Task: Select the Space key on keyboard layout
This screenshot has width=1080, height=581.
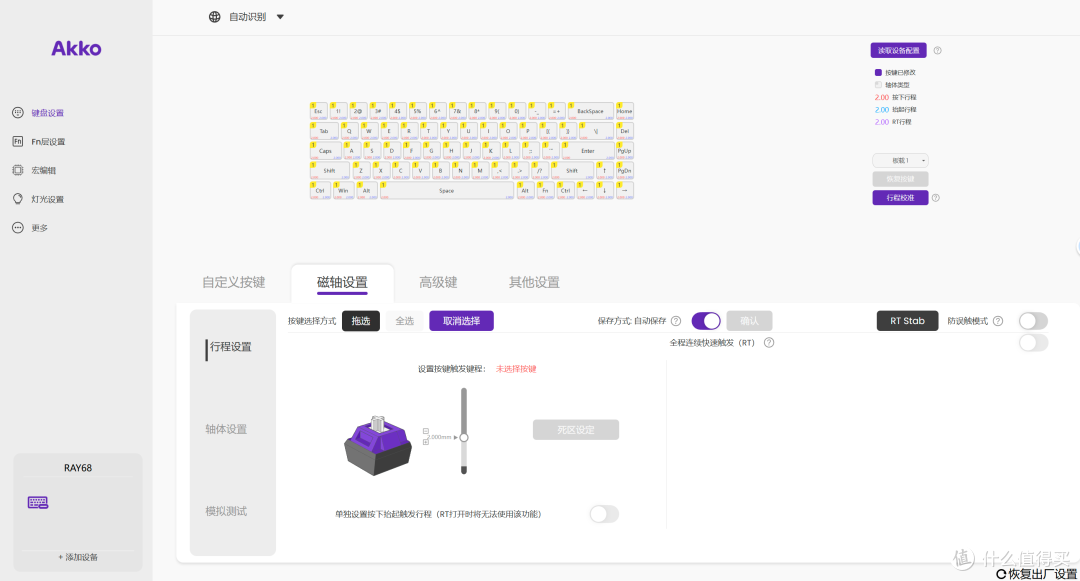Action: coord(446,191)
